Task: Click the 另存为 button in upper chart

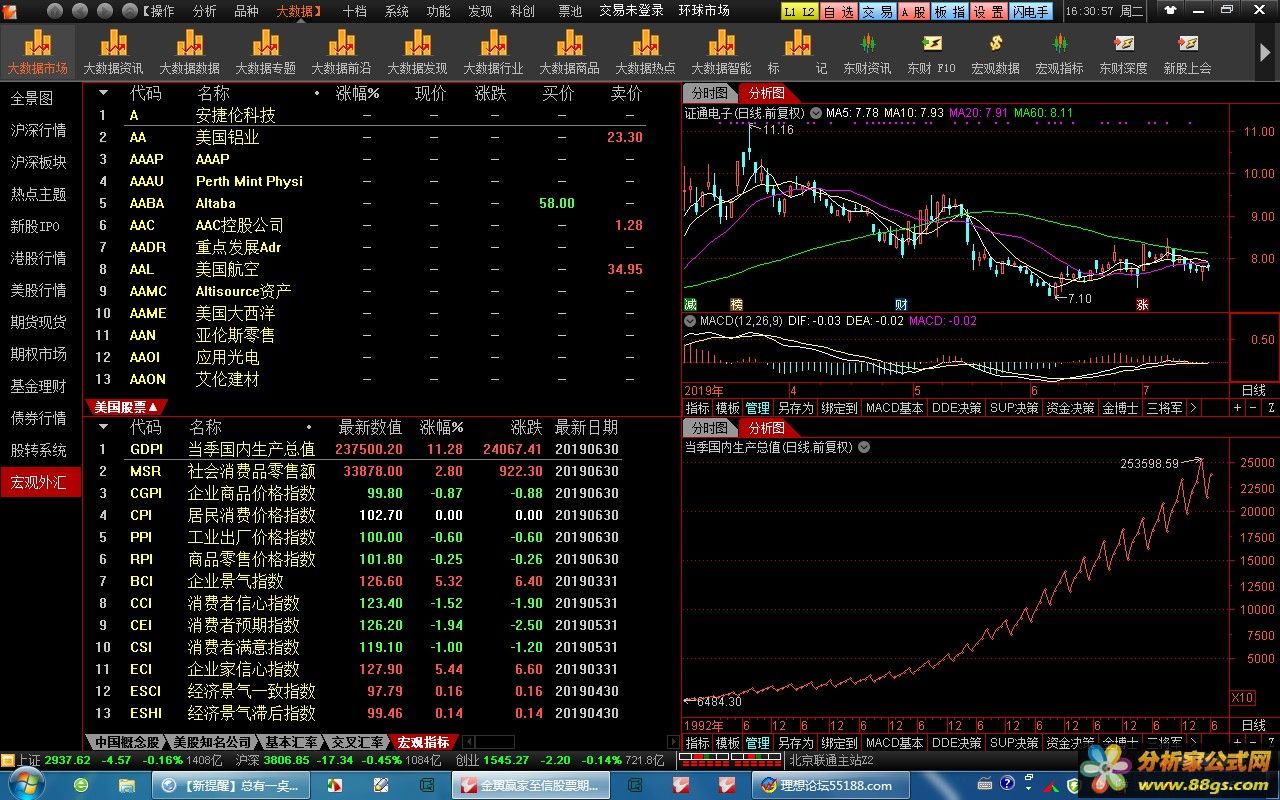Action: click(x=795, y=408)
